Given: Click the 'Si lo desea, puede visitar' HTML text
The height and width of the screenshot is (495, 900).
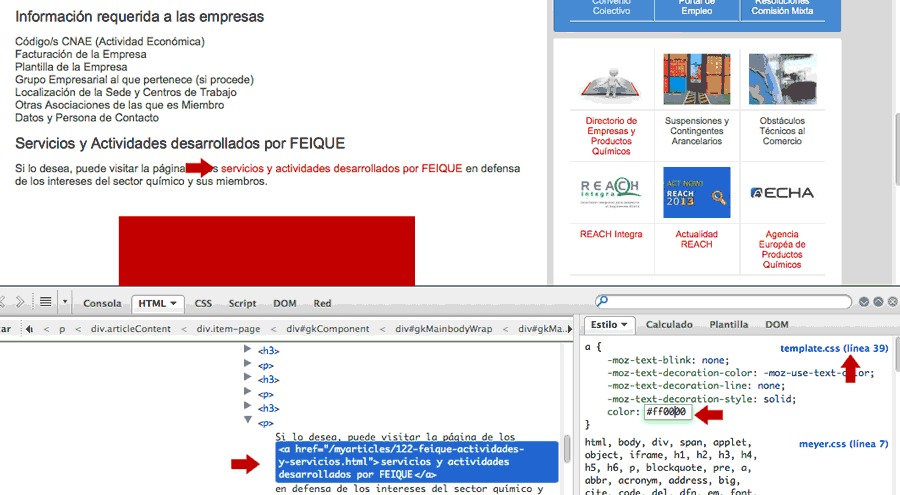Looking at the screenshot, I should [x=395, y=436].
